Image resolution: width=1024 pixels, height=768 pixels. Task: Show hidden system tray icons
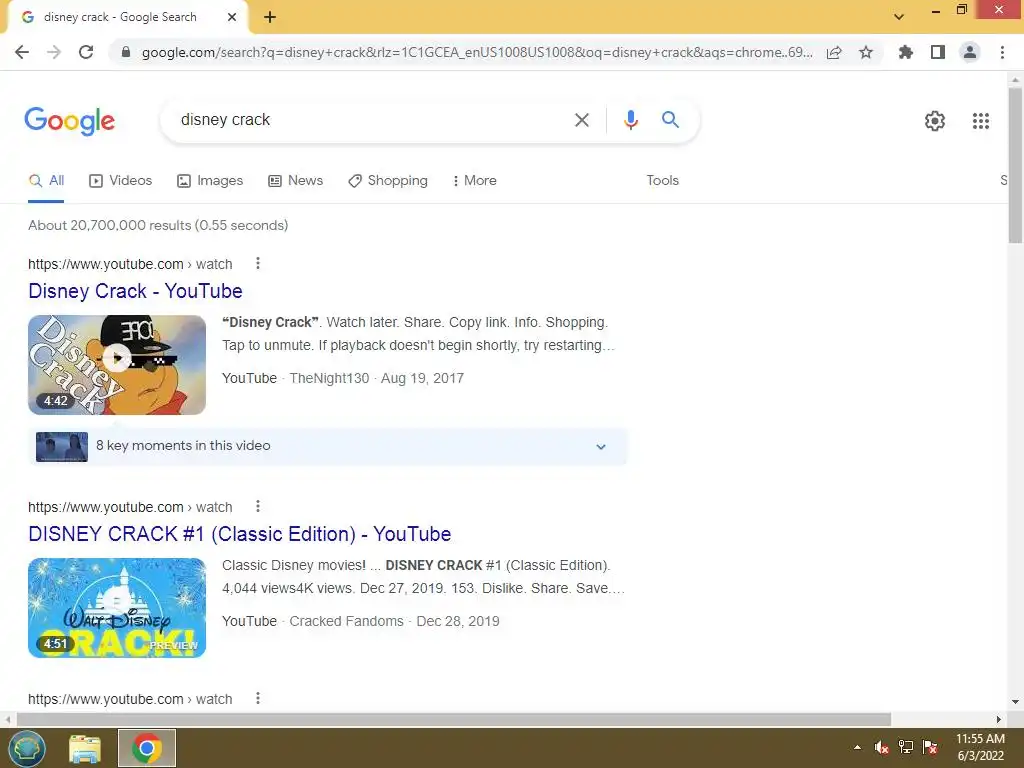point(857,748)
